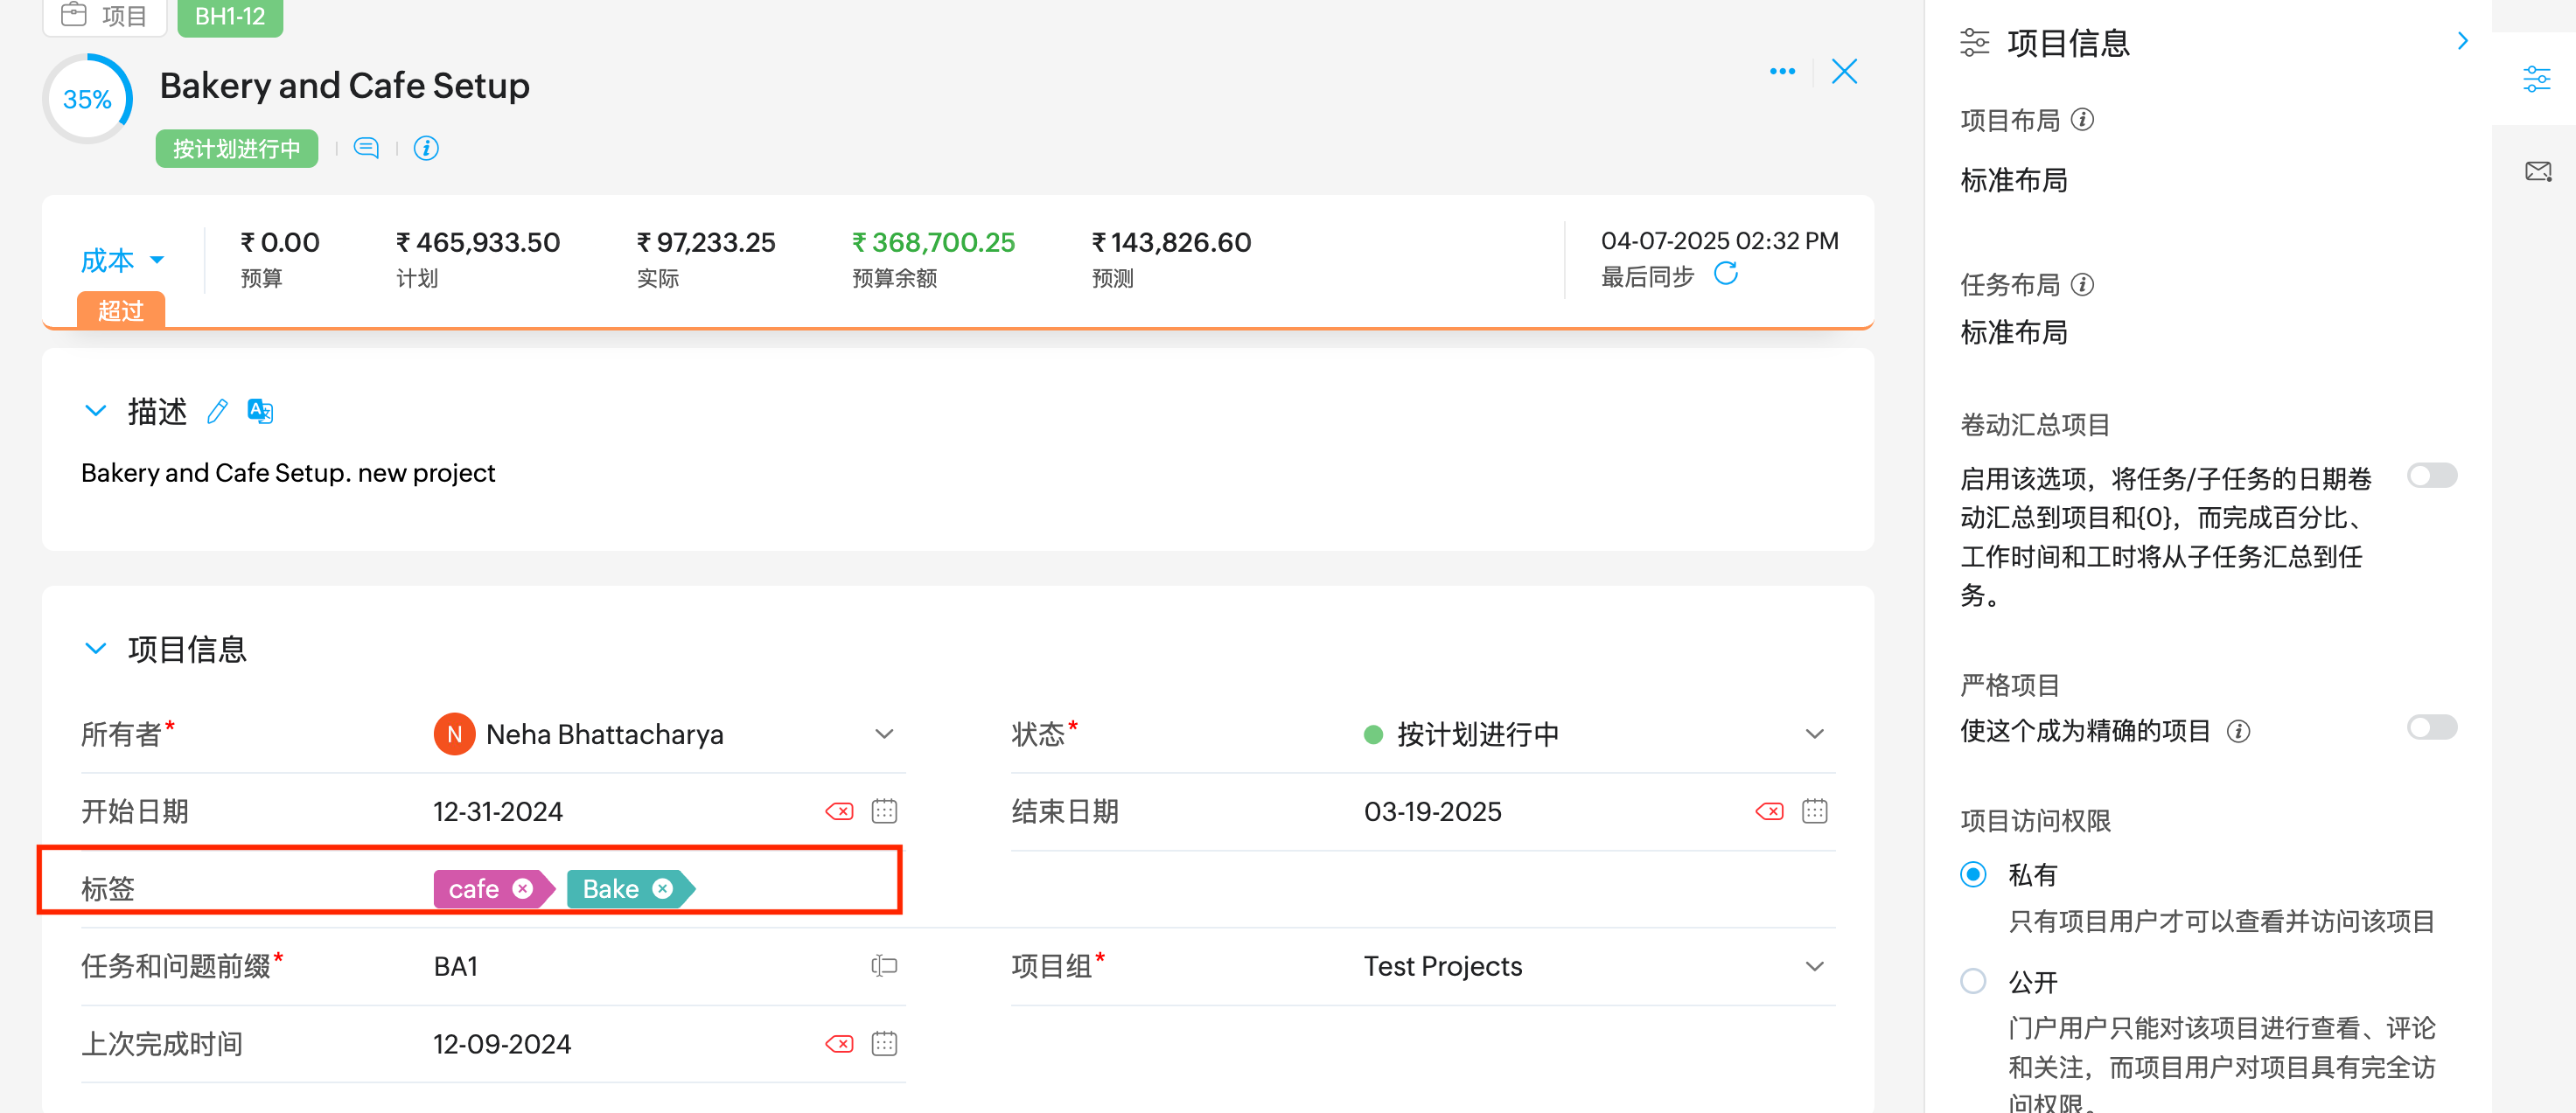Open the three-dot more options menu

[x=1781, y=71]
